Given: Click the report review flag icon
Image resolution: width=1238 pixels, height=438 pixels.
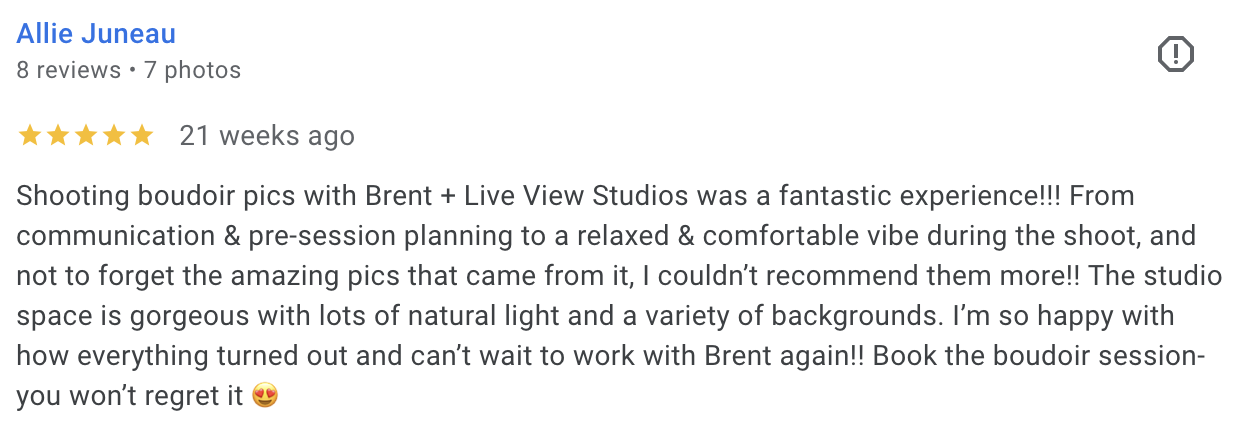Looking at the screenshot, I should (1176, 54).
